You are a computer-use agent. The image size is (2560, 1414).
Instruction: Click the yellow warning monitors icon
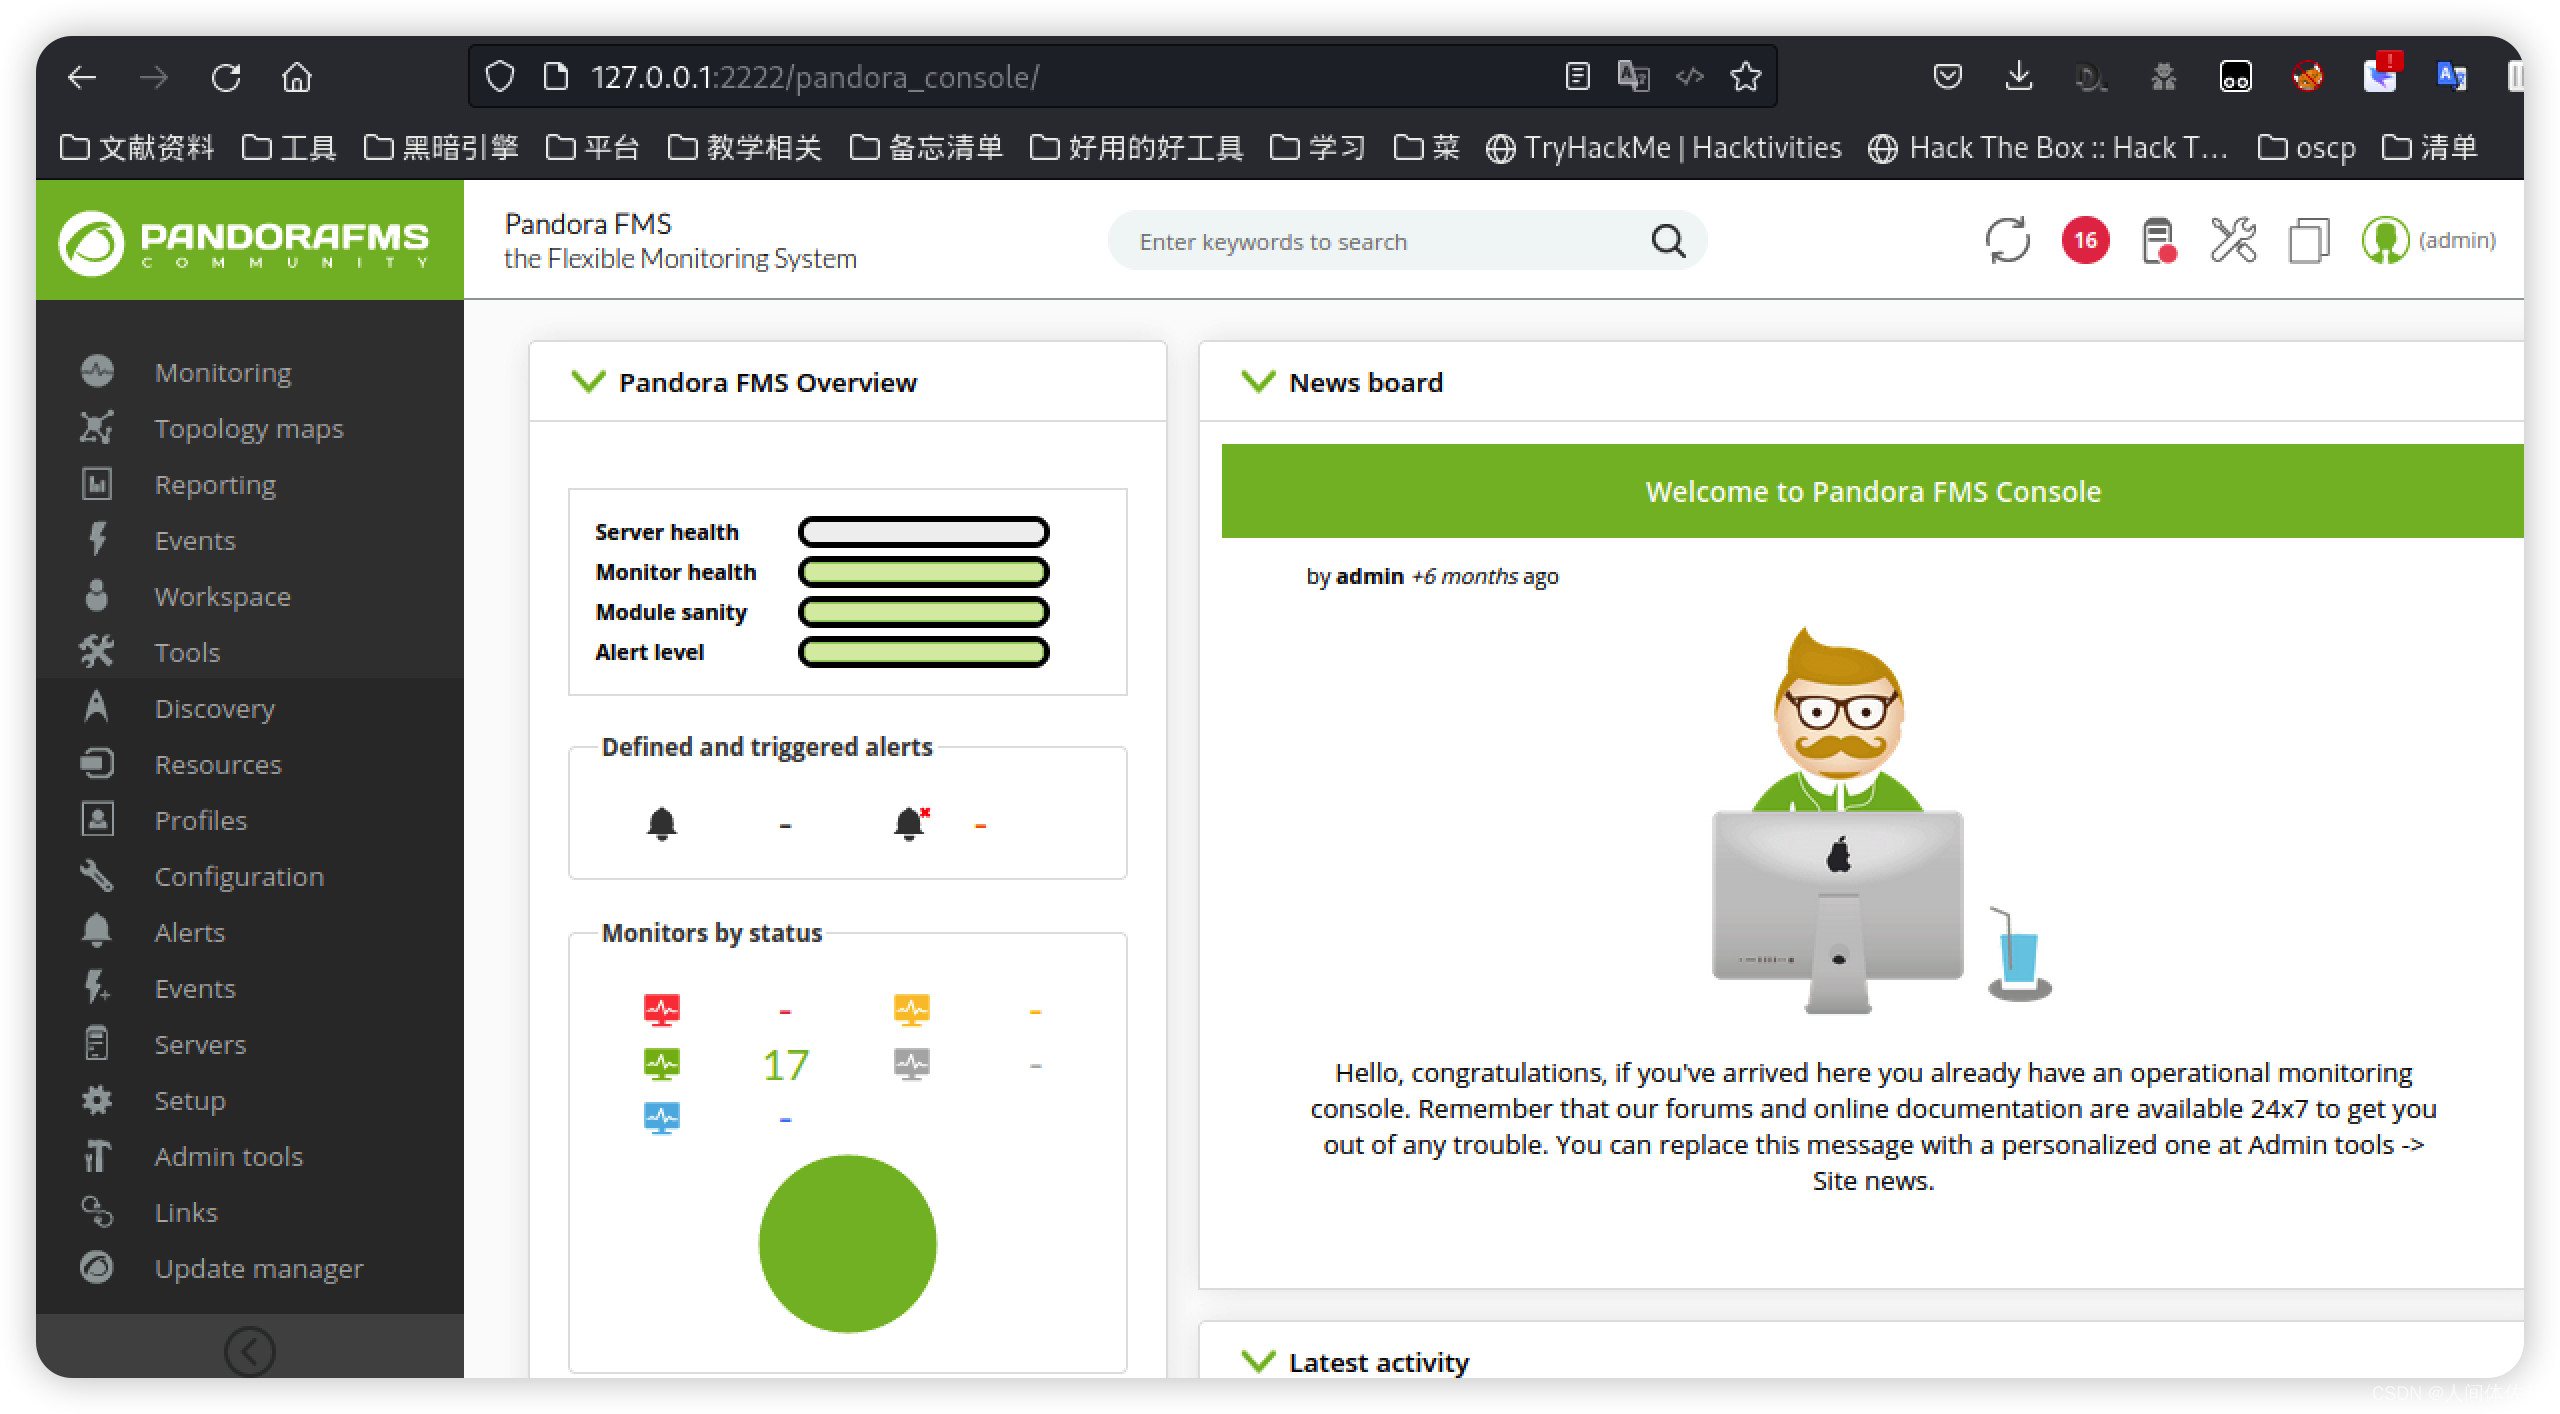[x=912, y=1010]
